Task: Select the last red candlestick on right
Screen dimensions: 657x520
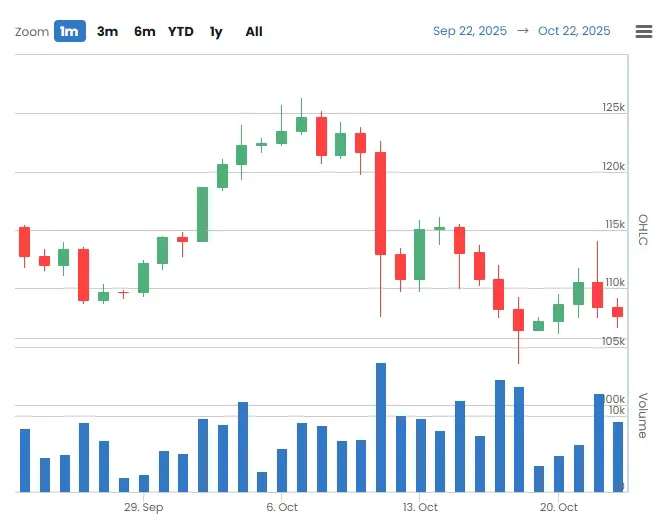Action: point(617,312)
